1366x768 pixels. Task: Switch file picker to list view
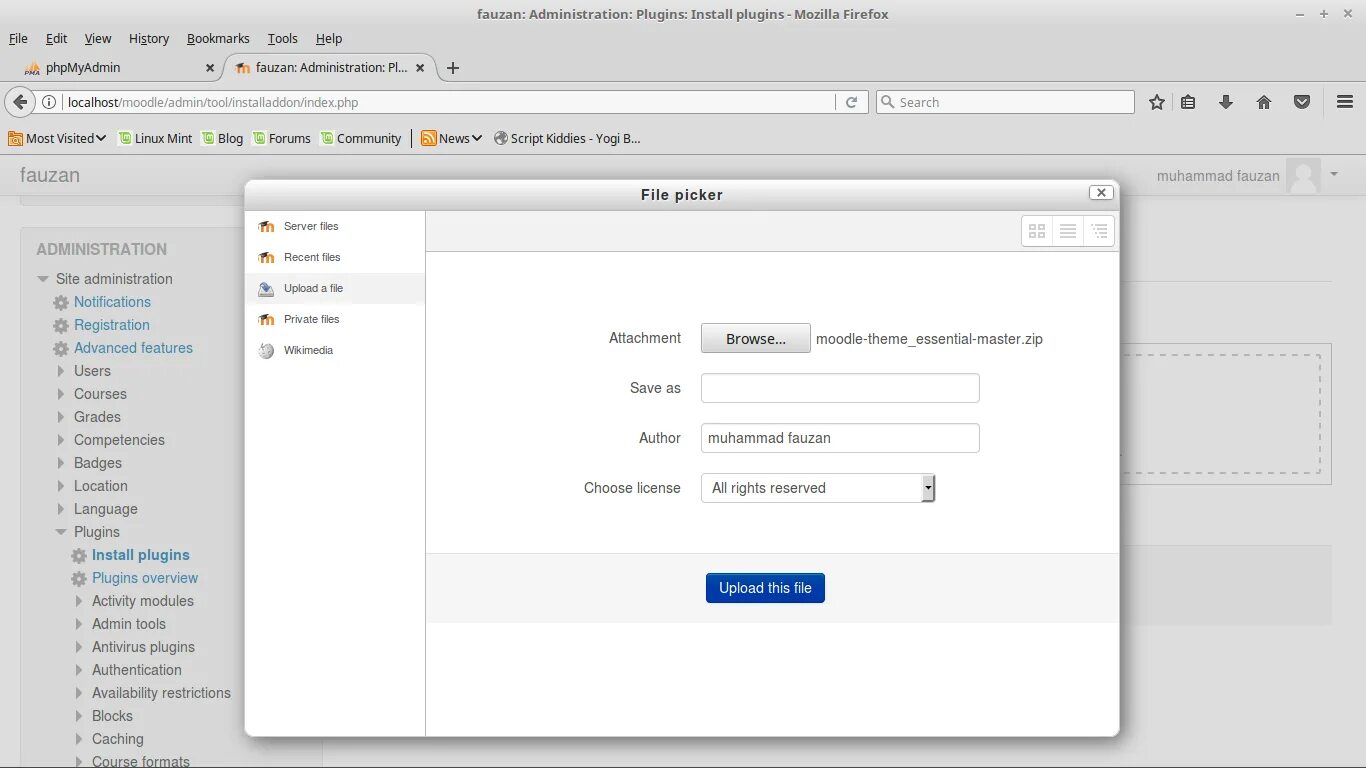[1068, 231]
